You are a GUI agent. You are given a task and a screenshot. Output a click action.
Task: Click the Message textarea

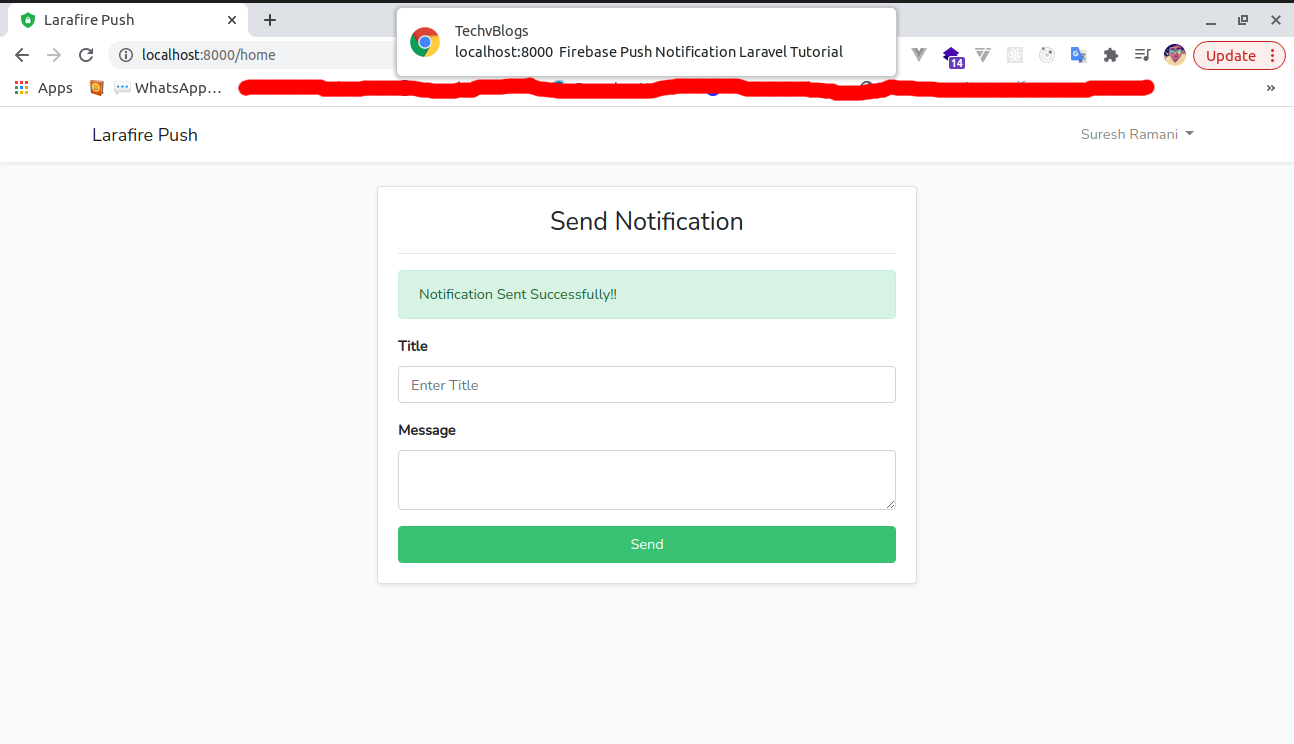[x=646, y=479]
